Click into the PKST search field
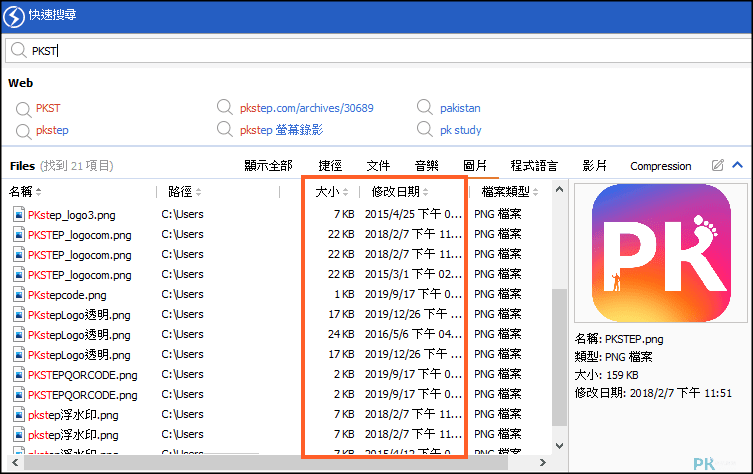Viewport: 753px width, 474px height. pos(378,50)
